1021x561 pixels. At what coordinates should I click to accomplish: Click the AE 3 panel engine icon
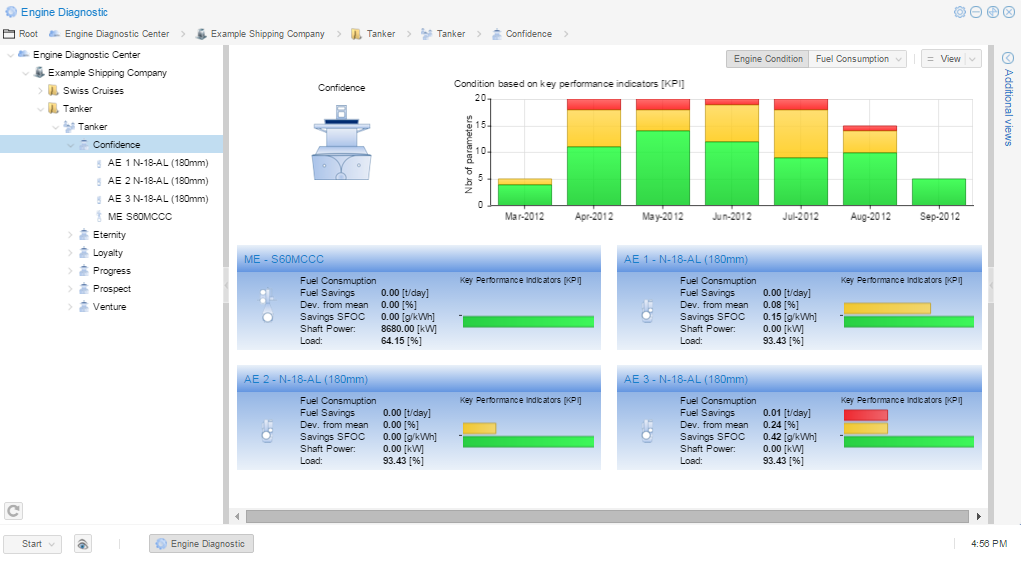tap(647, 430)
